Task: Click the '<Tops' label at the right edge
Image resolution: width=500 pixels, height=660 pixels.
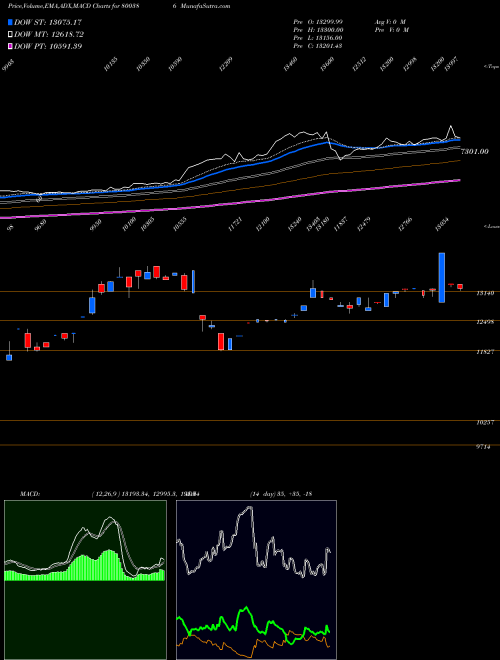Action: click(x=491, y=67)
